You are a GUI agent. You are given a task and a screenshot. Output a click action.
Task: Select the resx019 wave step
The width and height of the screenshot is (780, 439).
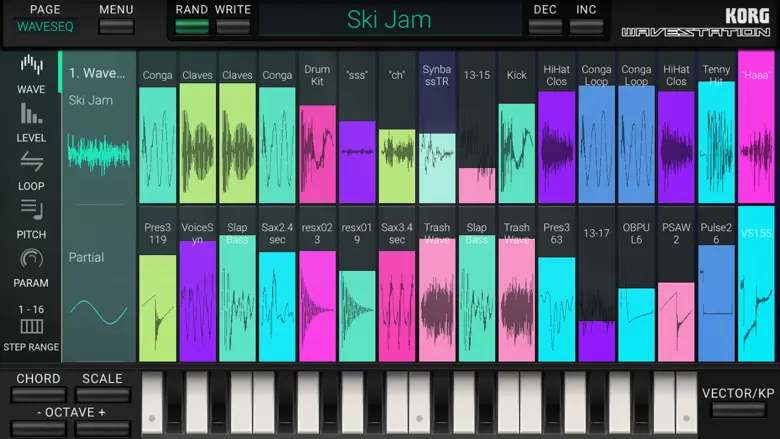pos(357,284)
